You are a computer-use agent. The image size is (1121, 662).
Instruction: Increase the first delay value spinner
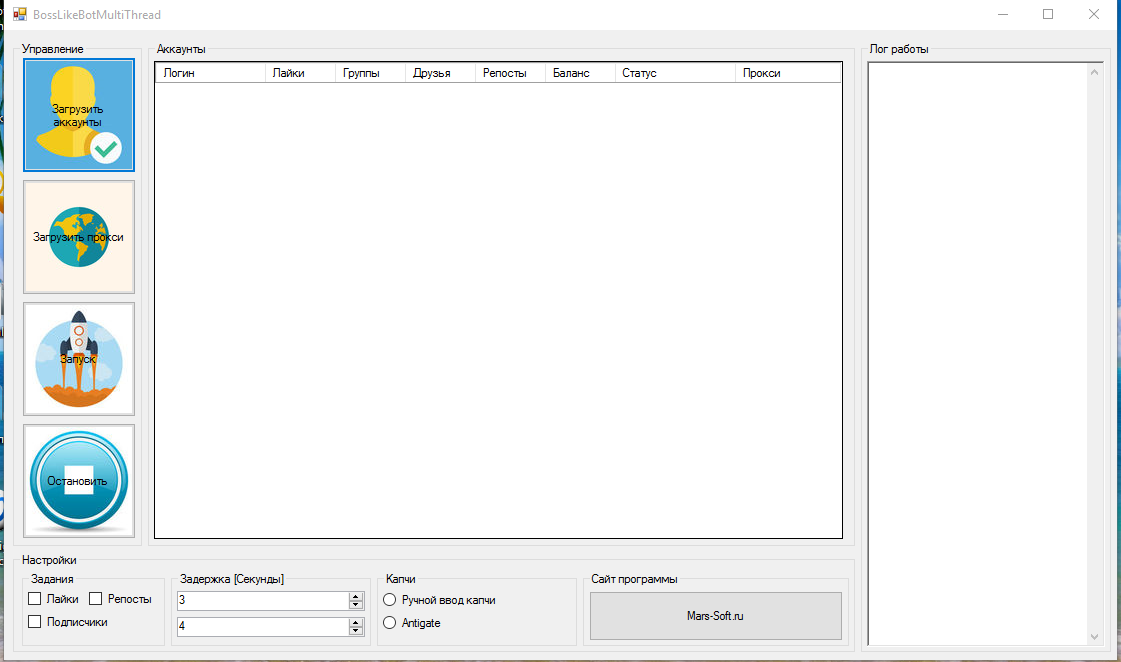355,596
